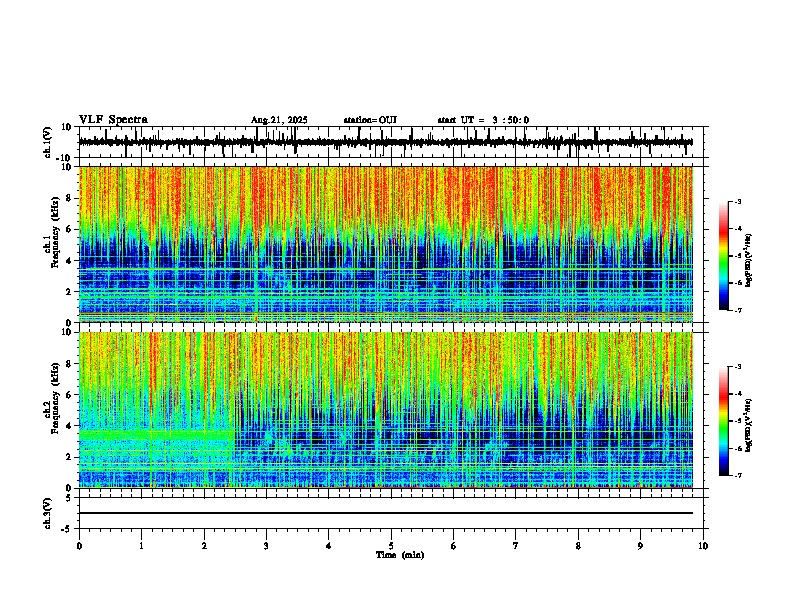
Task: Click the time axis tick label "2"
Action: [x=204, y=545]
